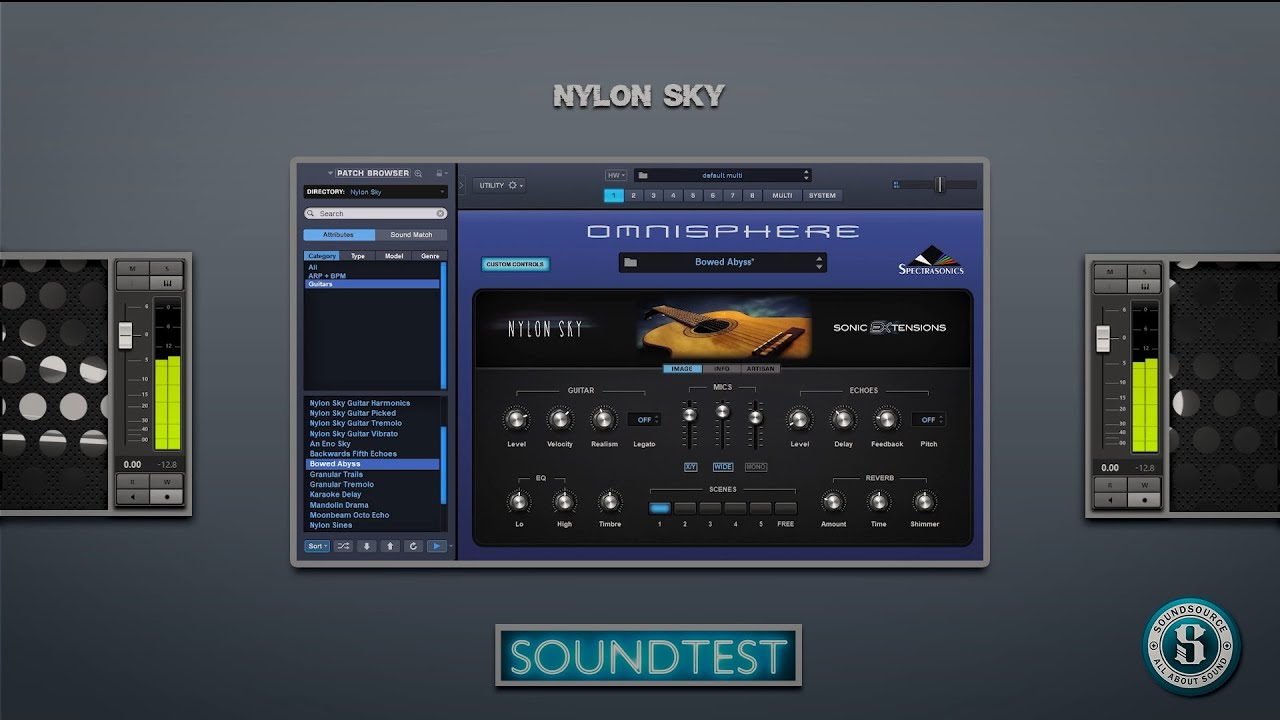Click the EQ Lo knob
Screen dimensions: 1280x720
point(519,501)
